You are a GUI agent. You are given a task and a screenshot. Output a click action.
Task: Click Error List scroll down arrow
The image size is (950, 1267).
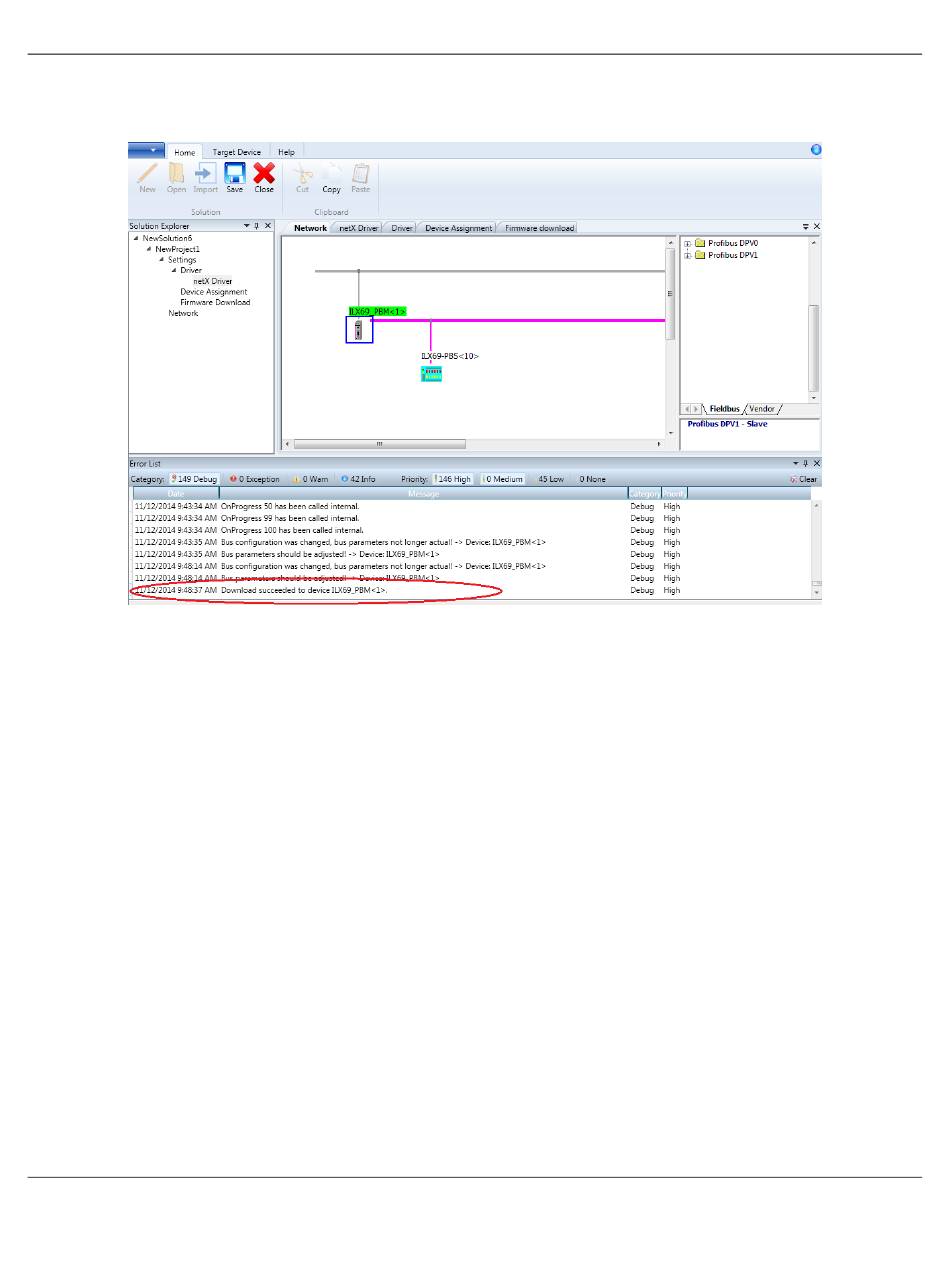pos(816,593)
